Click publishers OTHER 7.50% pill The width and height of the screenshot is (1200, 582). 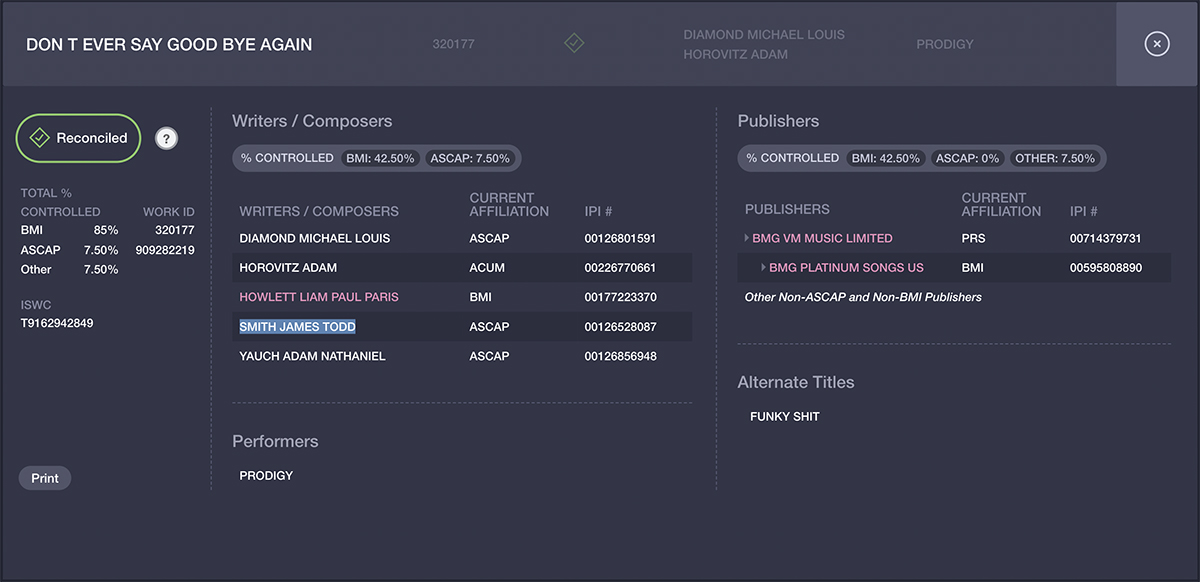coord(1055,158)
